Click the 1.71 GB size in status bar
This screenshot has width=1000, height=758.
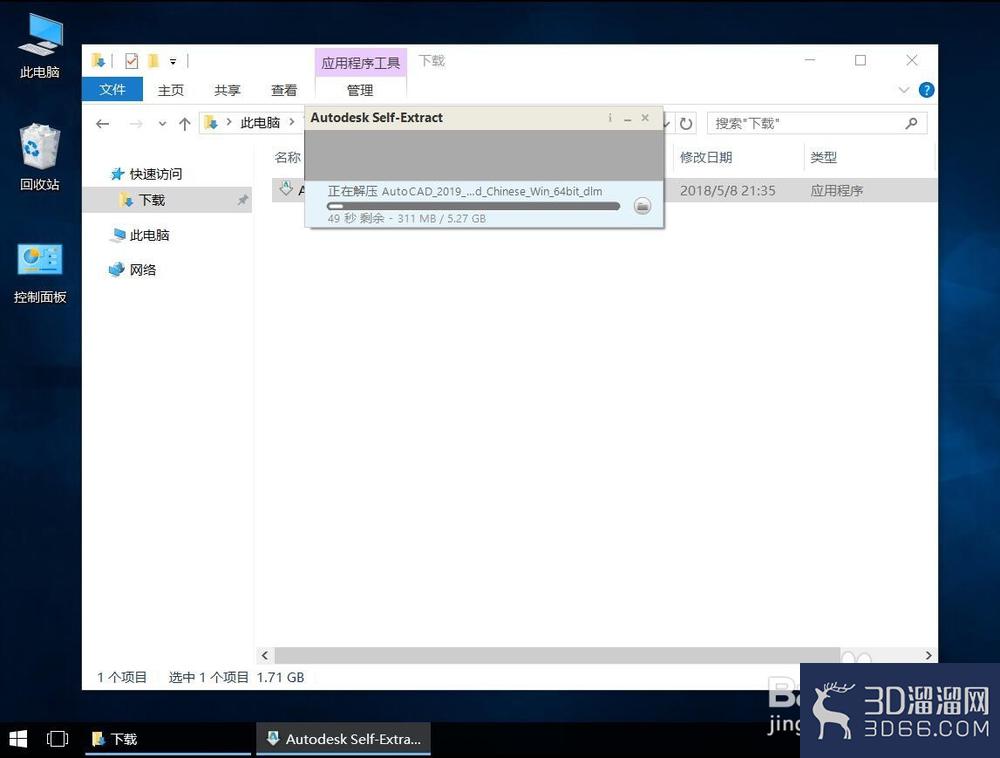pos(281,677)
